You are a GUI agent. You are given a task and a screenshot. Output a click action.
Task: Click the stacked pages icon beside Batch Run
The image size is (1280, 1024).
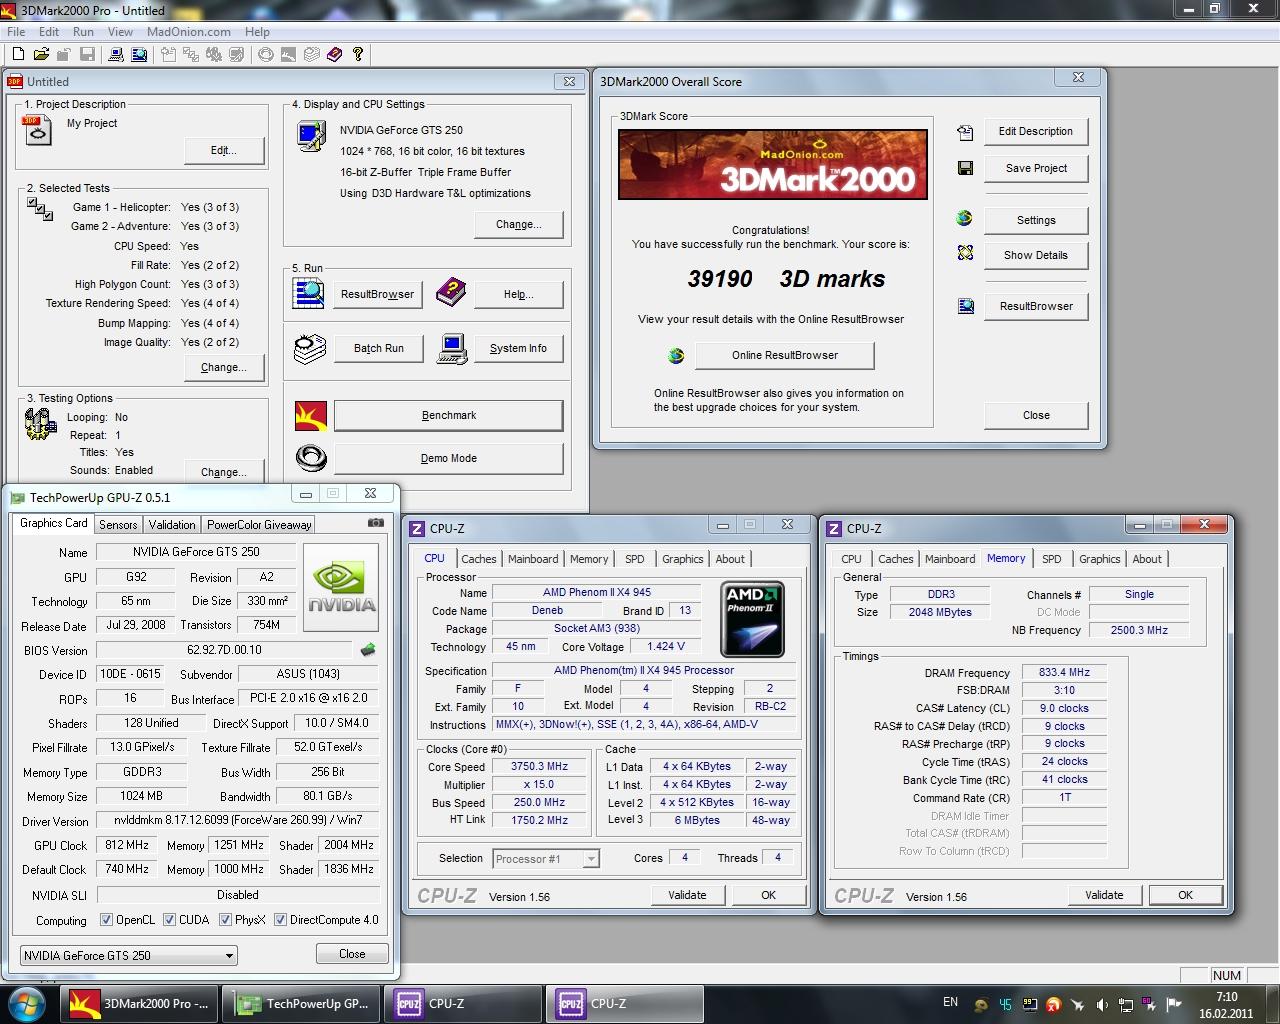pyautogui.click(x=310, y=348)
